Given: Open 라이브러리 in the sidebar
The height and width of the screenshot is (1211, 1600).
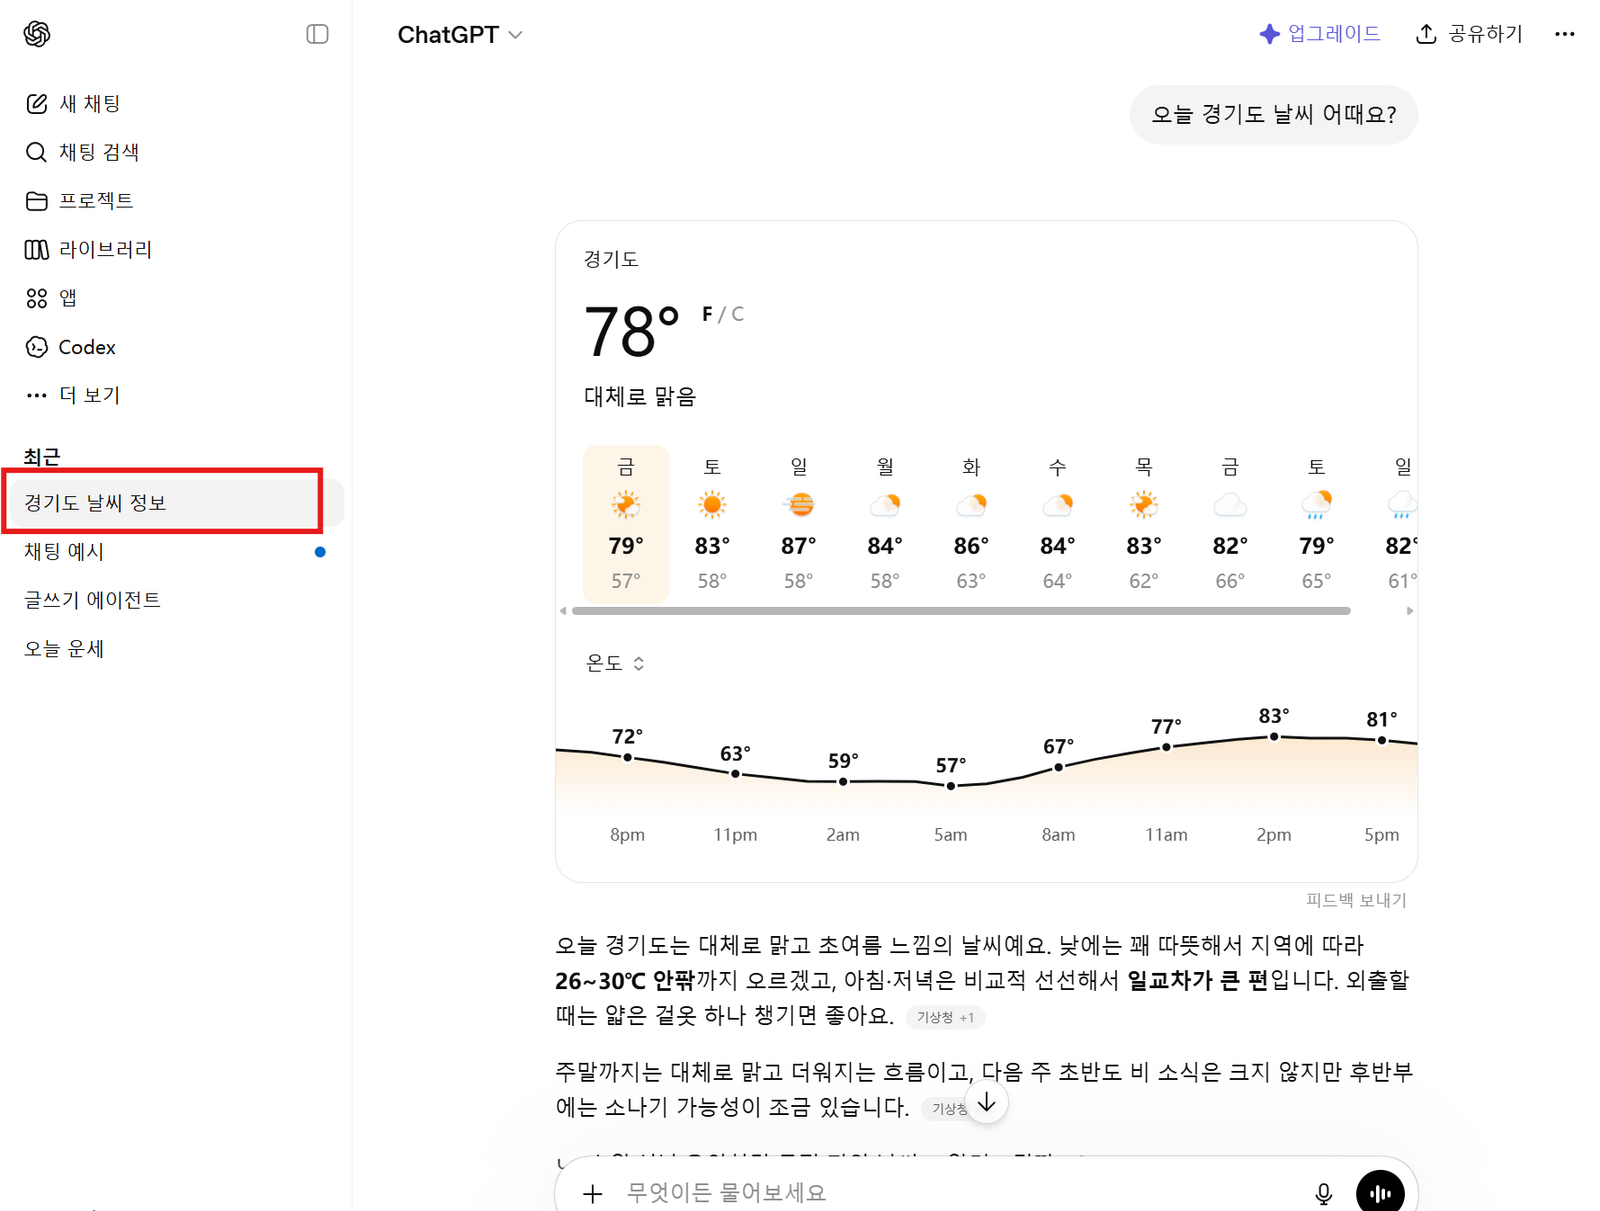Looking at the screenshot, I should tap(88, 249).
